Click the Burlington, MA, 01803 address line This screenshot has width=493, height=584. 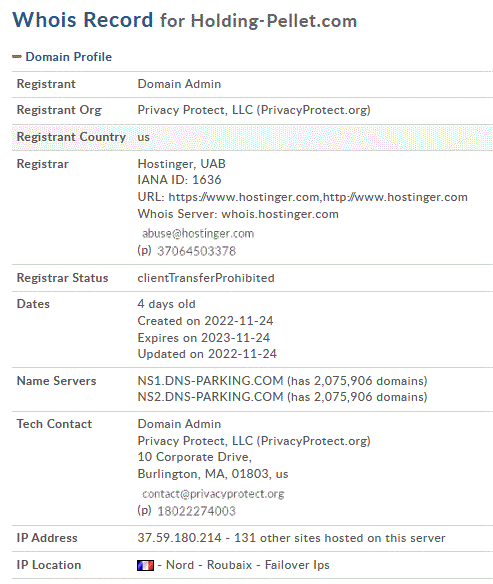coord(213,474)
